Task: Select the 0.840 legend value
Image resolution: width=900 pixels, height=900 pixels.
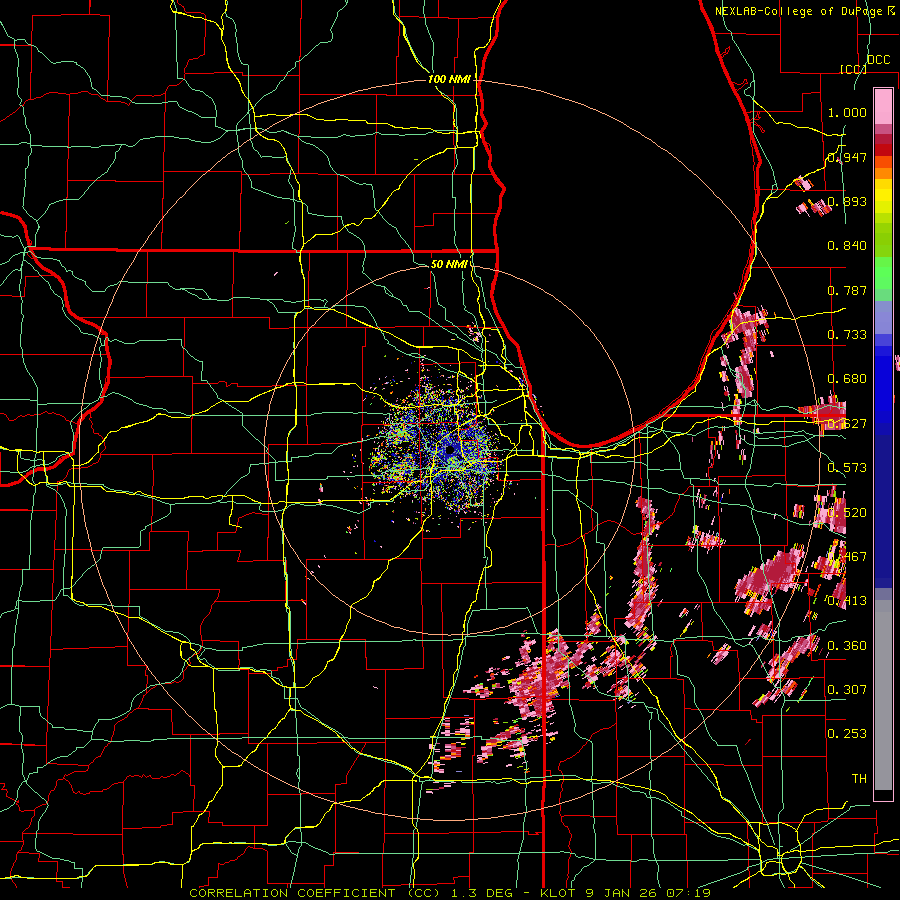Action: 847,246
